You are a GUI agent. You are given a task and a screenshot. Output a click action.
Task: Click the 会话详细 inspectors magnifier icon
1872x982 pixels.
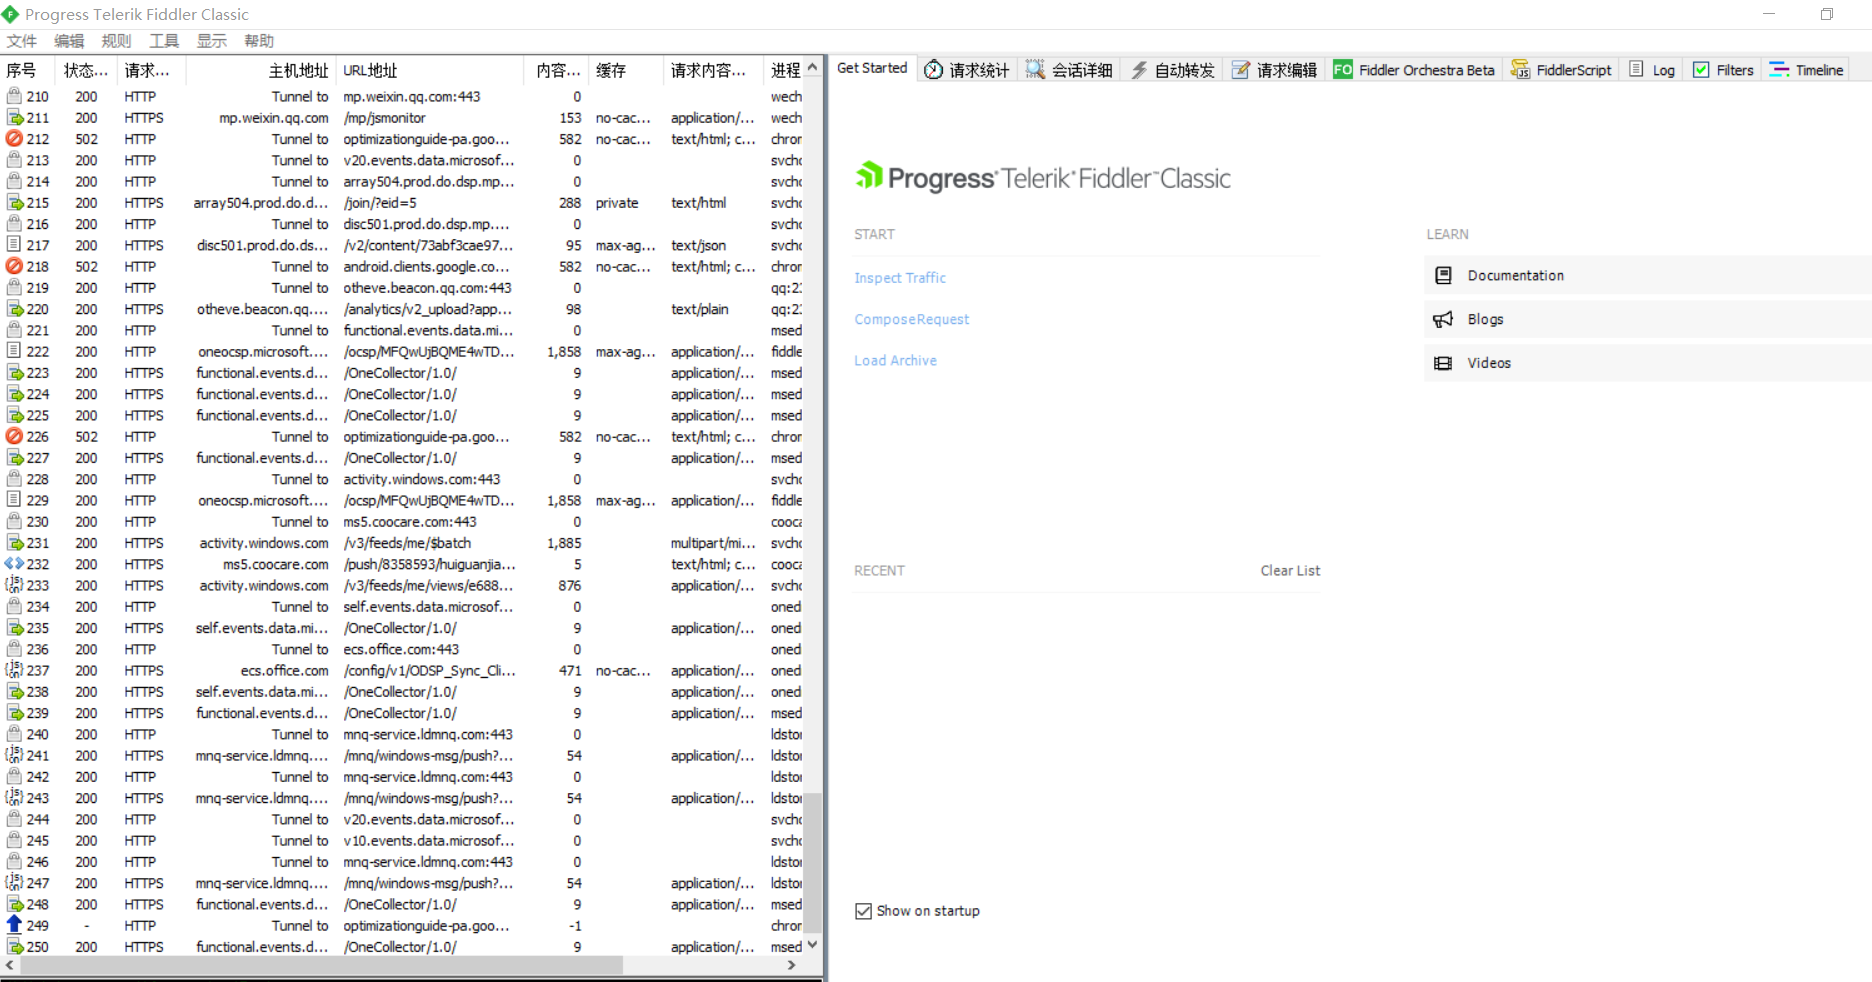point(1035,70)
